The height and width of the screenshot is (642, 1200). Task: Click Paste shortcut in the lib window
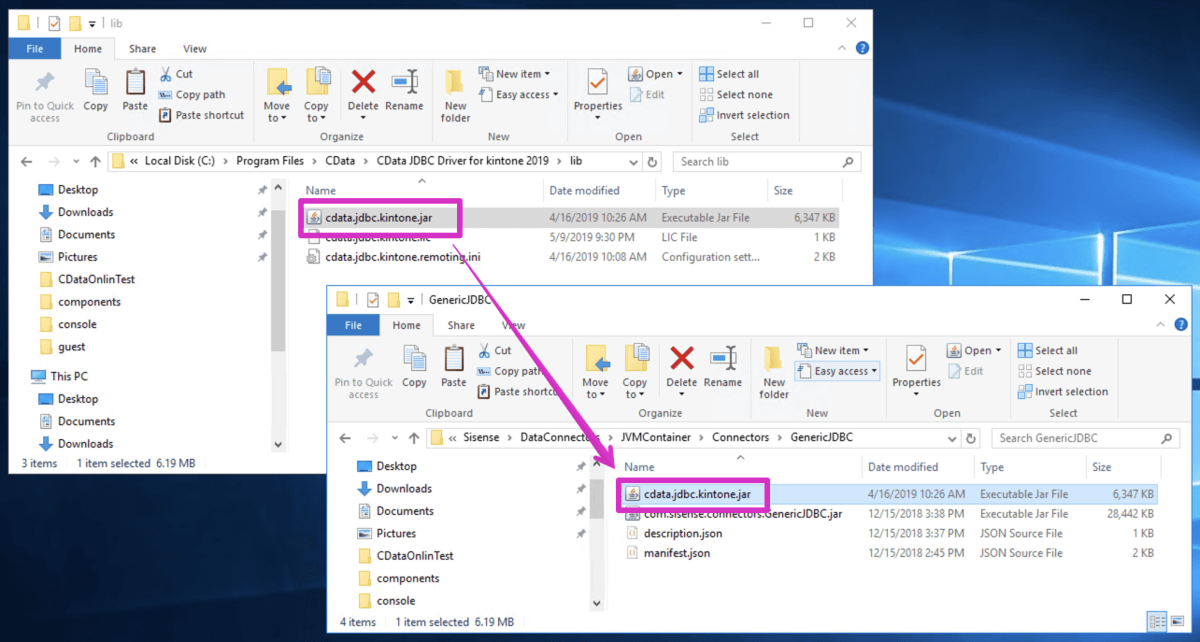point(201,115)
